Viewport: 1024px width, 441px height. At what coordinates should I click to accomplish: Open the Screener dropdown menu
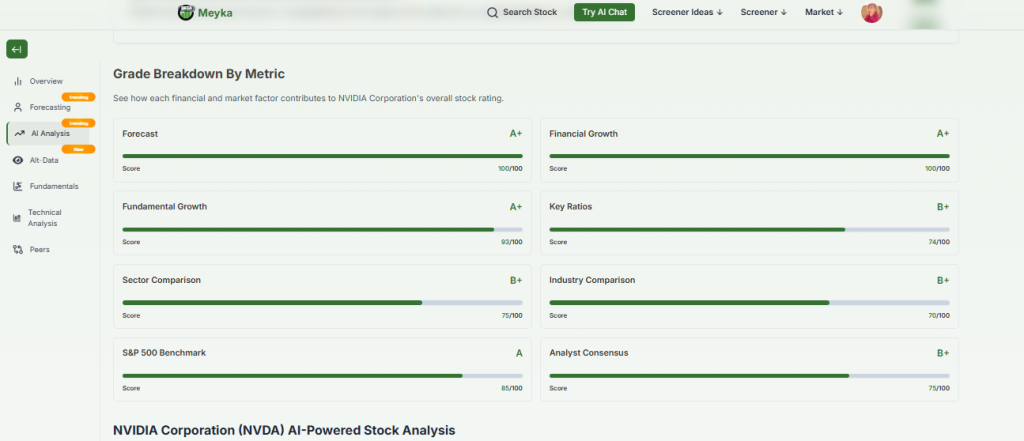coord(763,13)
